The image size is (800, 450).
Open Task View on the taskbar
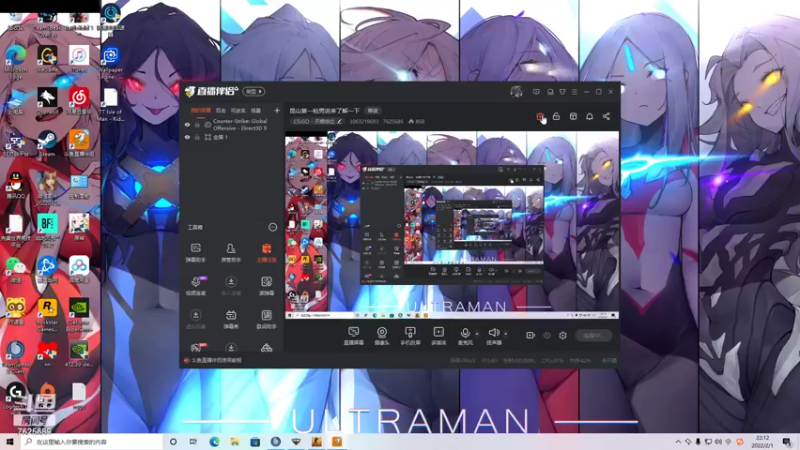(193, 442)
